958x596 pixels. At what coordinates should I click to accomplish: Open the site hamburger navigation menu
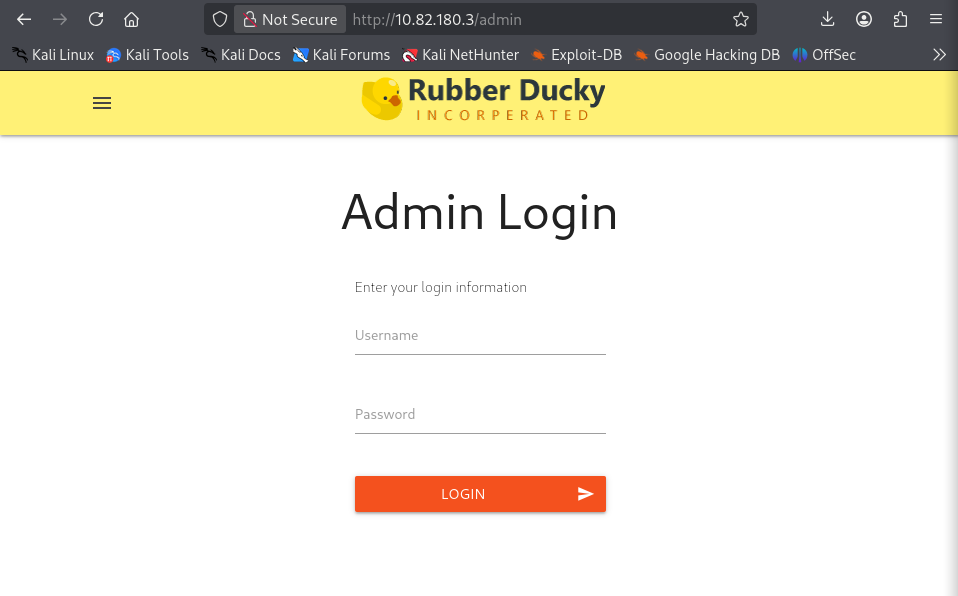point(102,103)
